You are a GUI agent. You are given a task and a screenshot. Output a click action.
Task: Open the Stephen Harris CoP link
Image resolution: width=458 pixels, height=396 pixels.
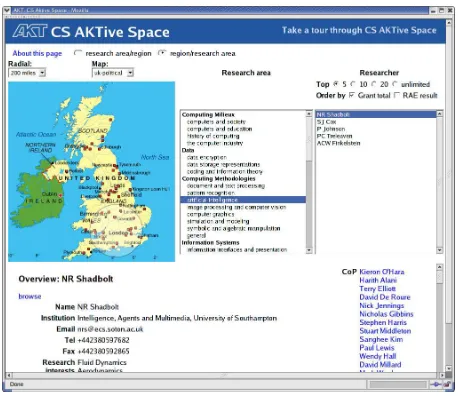383,323
